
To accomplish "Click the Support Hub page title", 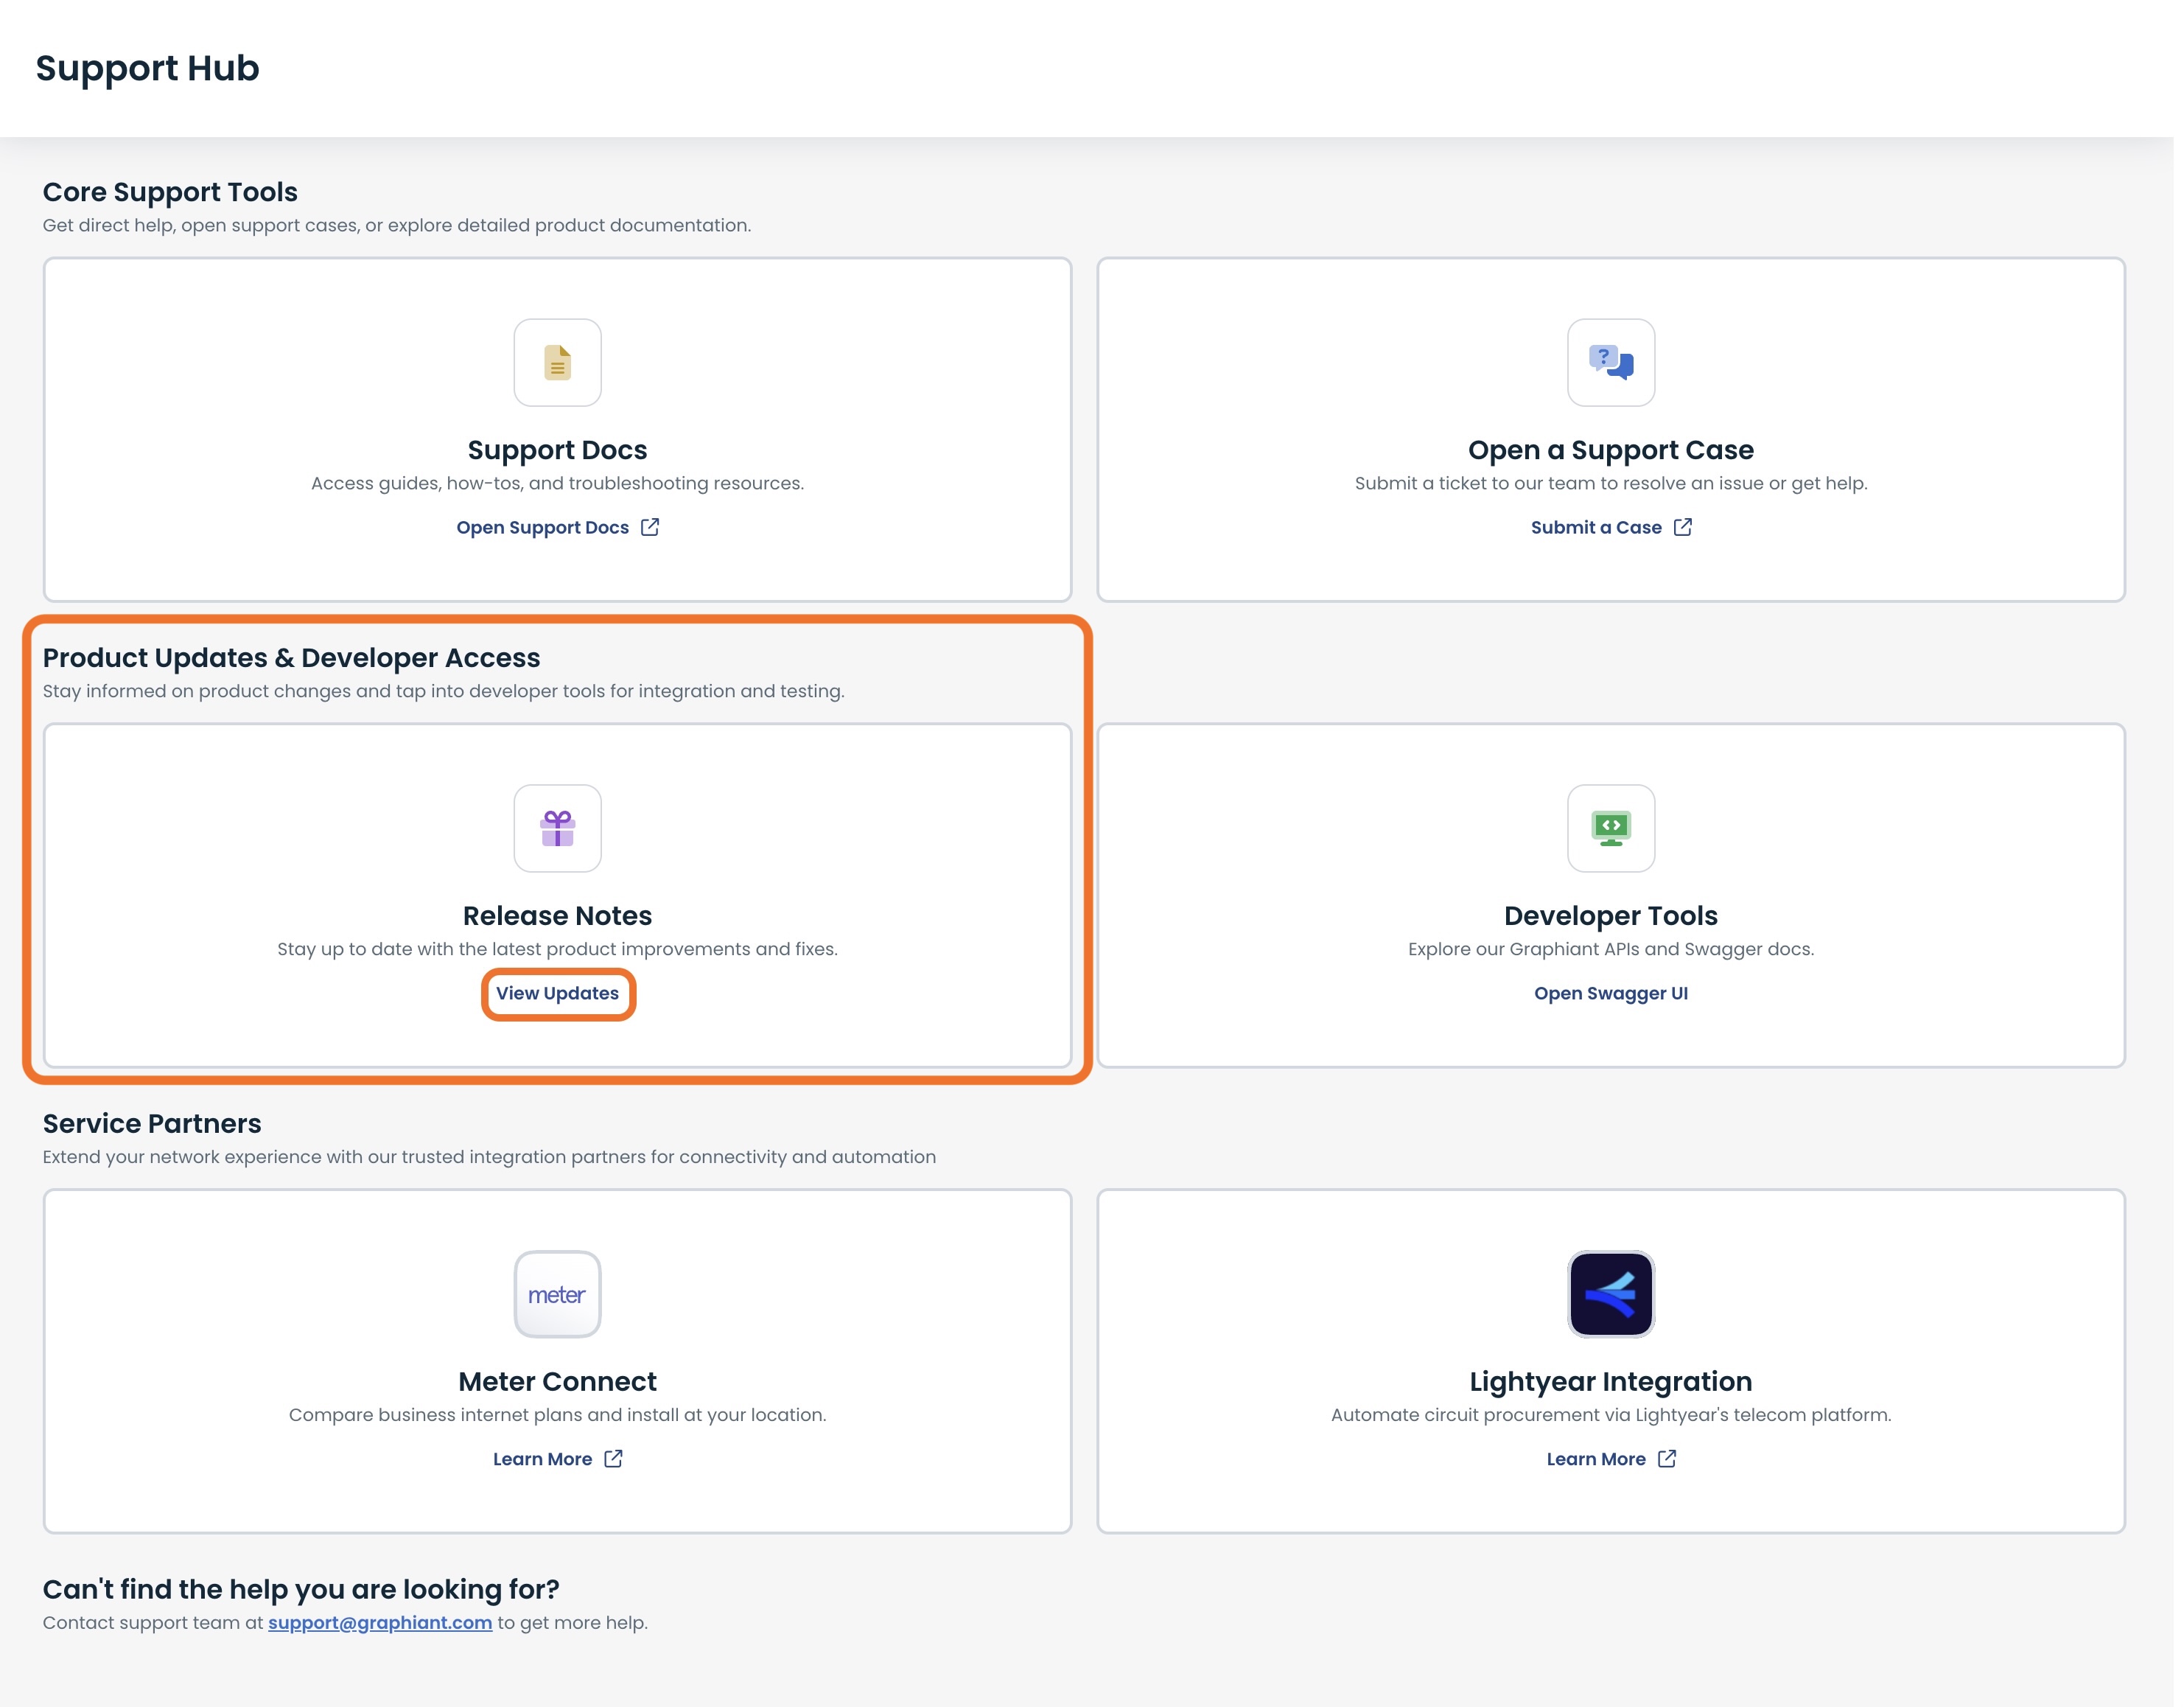I will coord(147,68).
